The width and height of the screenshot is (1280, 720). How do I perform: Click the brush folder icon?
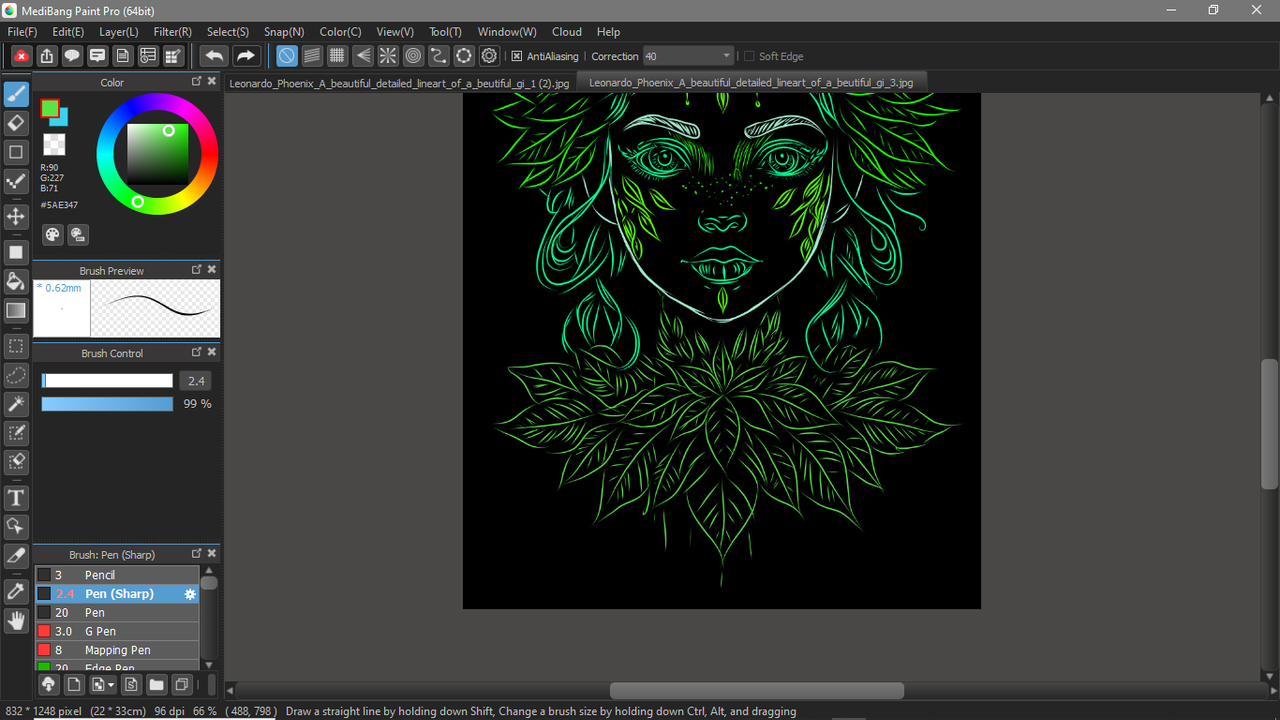tap(156, 685)
